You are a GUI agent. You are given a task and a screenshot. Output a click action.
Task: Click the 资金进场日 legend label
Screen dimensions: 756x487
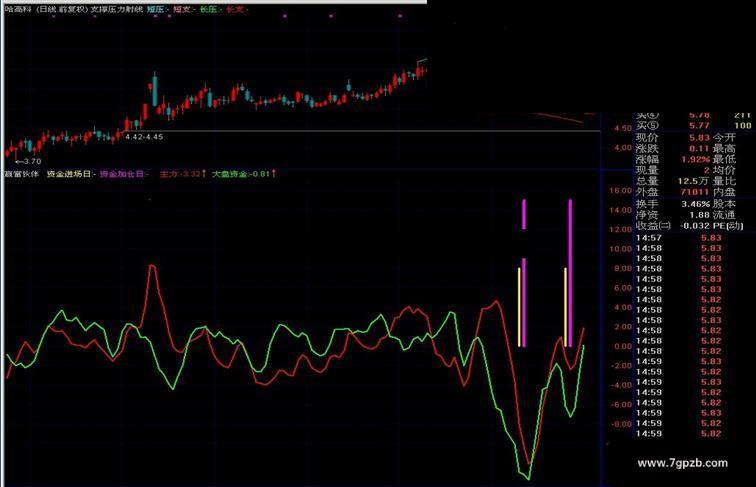tap(69, 174)
